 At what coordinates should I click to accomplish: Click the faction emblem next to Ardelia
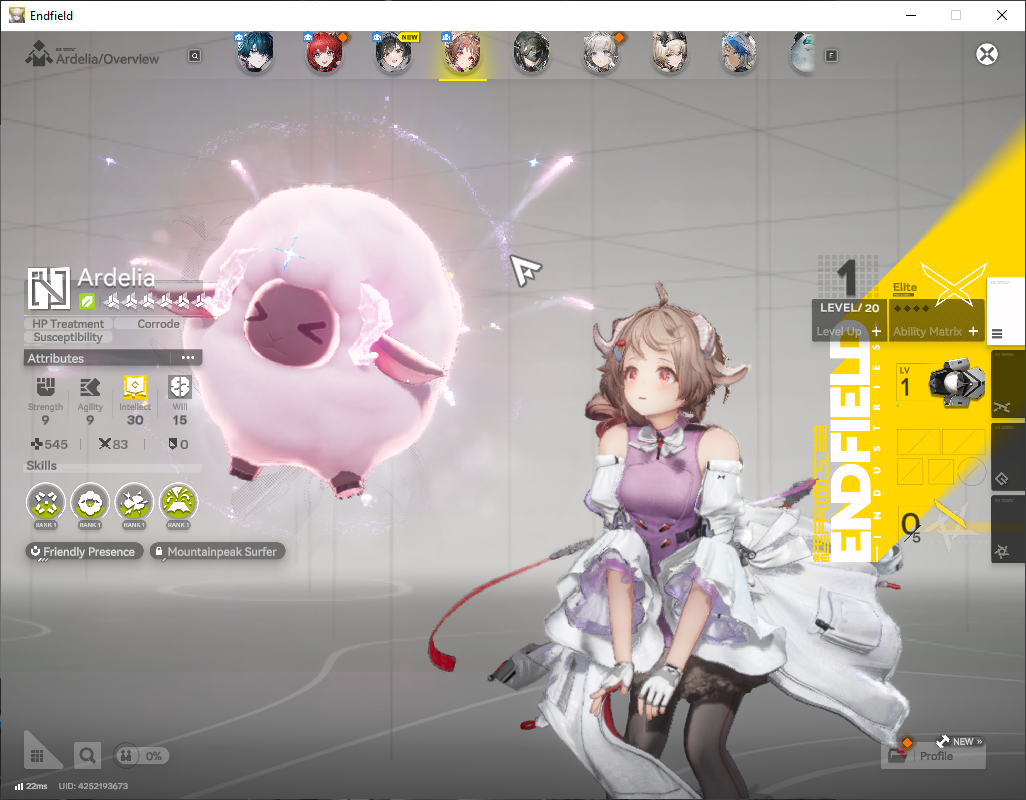pos(48,288)
